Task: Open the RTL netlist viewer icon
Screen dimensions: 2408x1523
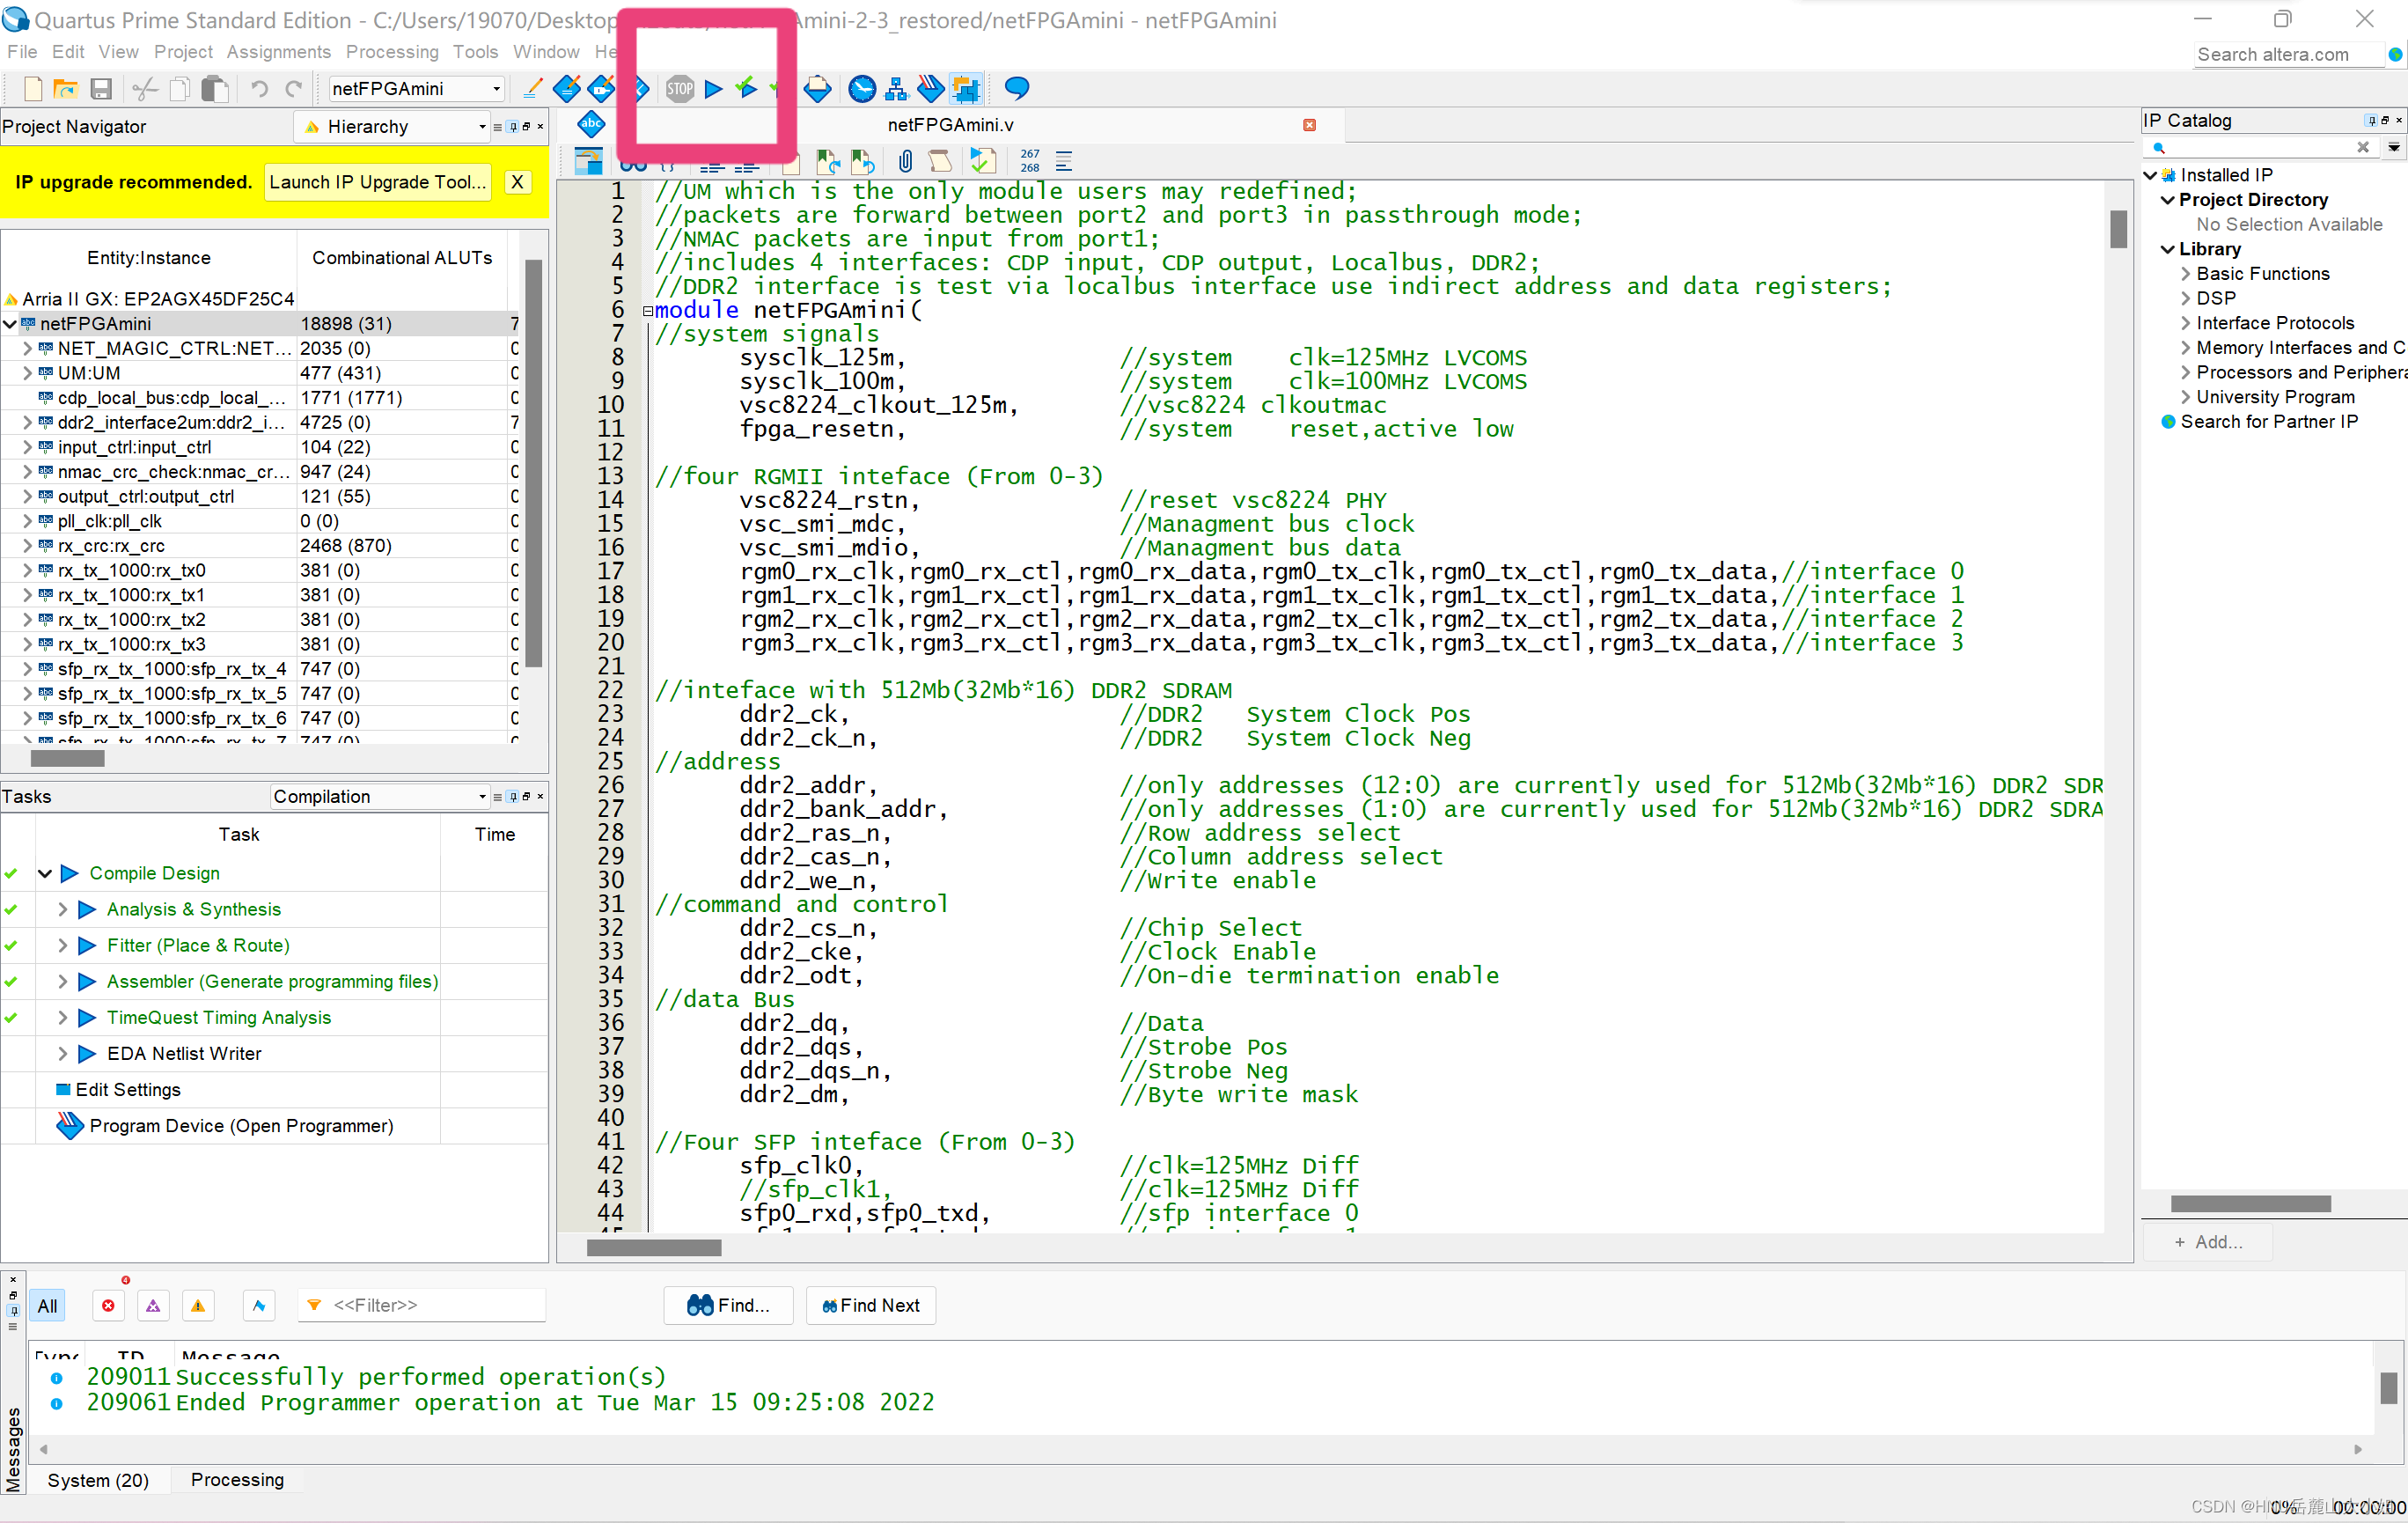Action: click(x=896, y=89)
